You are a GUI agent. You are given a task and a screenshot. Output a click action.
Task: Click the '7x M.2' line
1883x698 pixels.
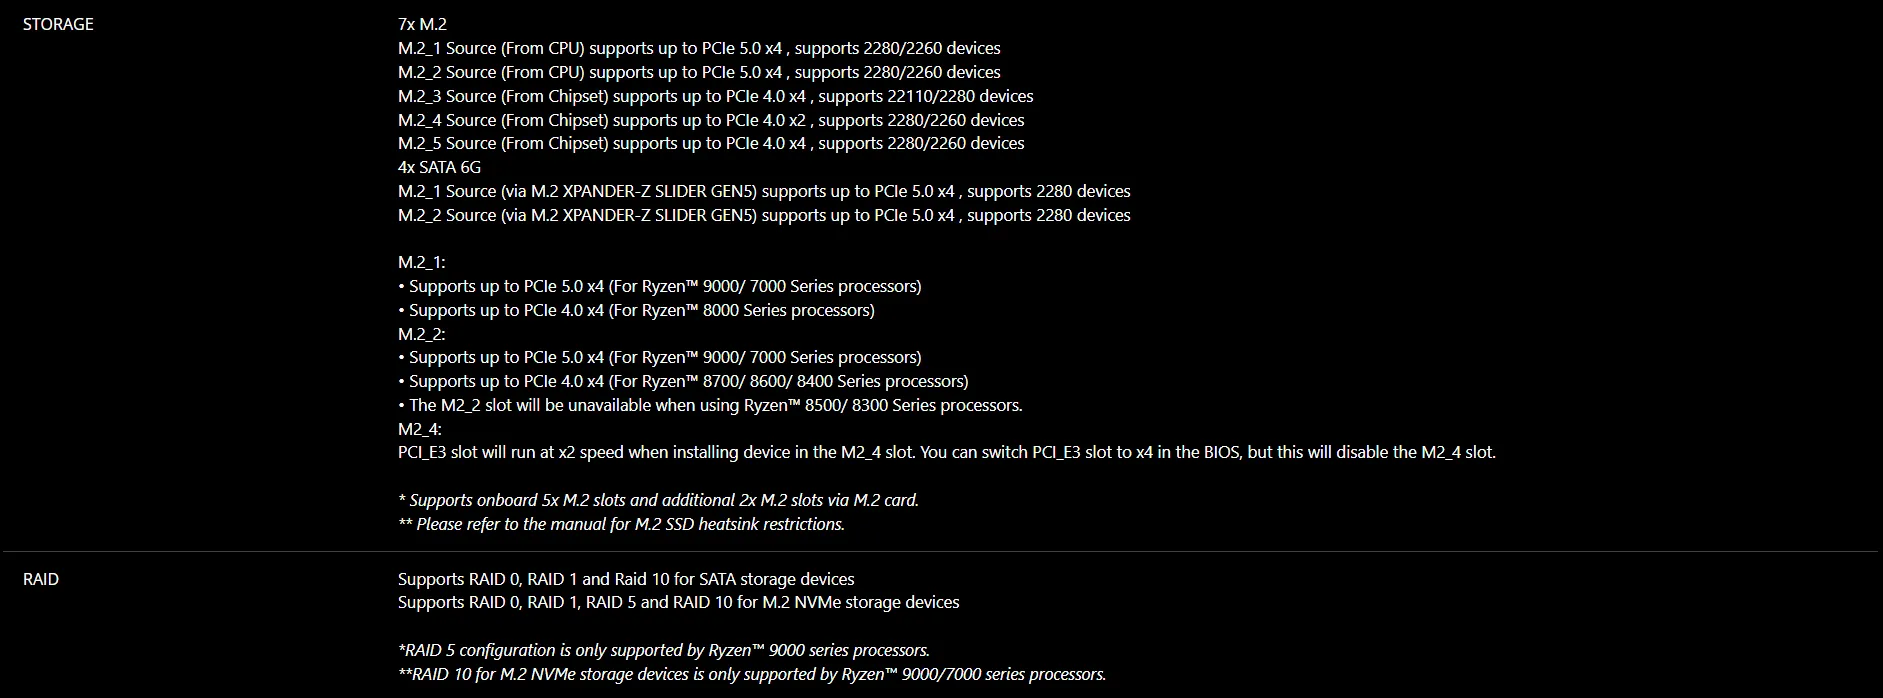click(422, 24)
